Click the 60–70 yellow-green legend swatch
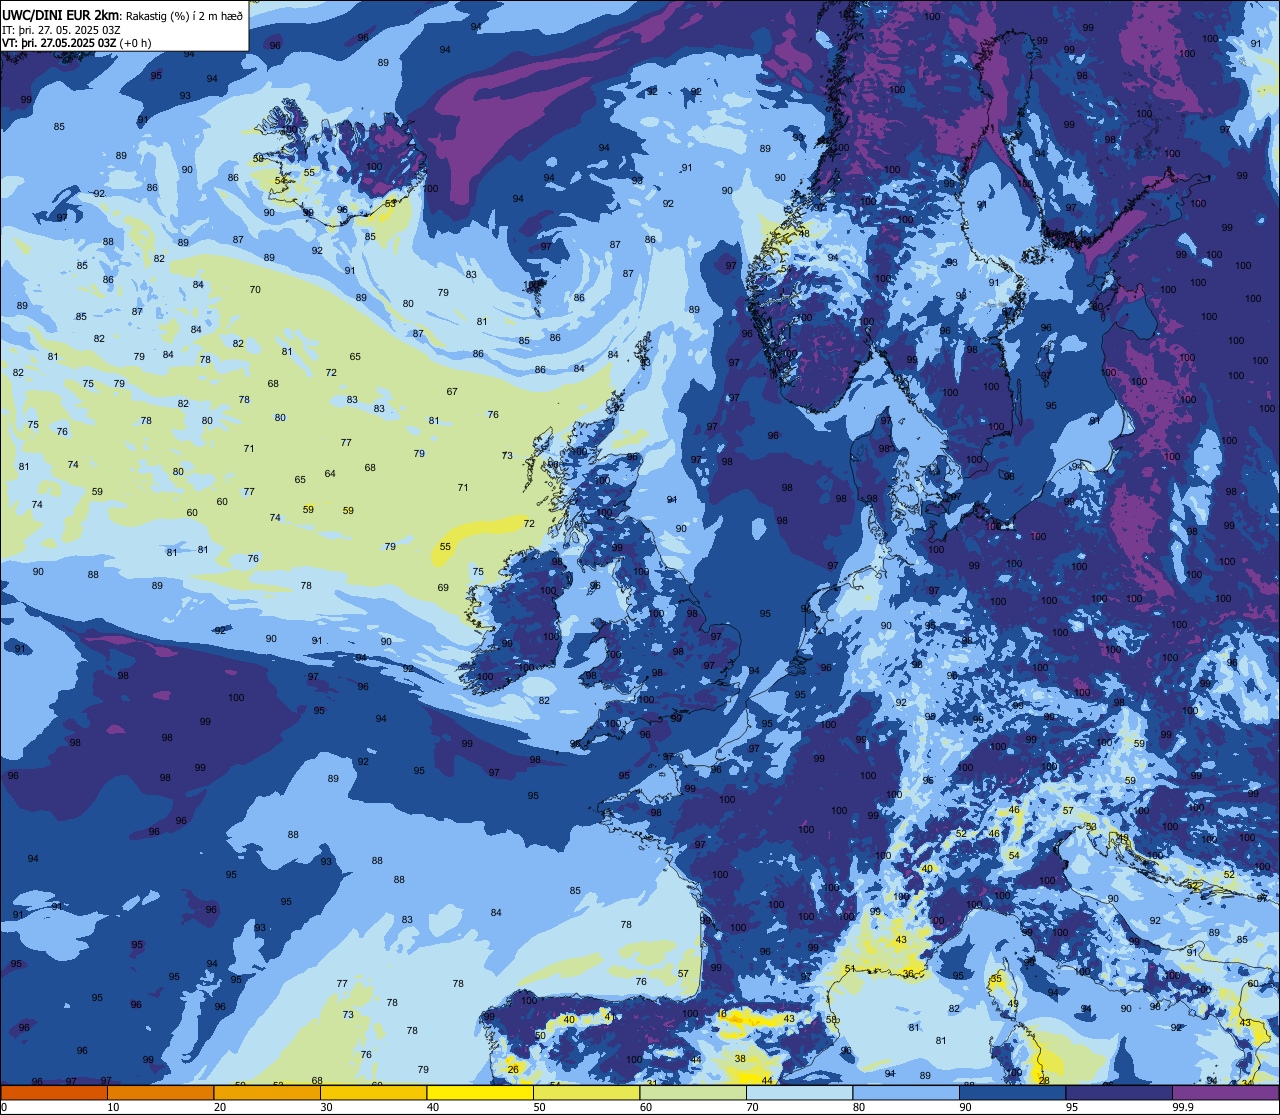This screenshot has width=1280, height=1115. click(693, 1093)
